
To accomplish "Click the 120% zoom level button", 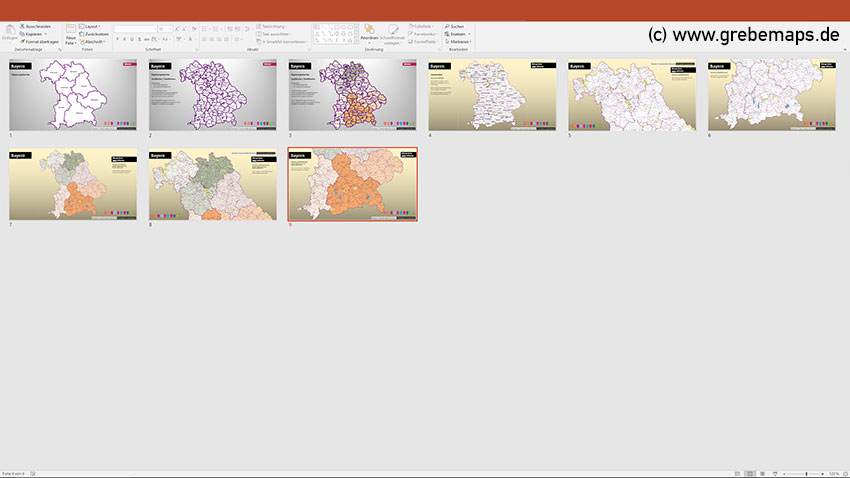I will pyautogui.click(x=832, y=473).
